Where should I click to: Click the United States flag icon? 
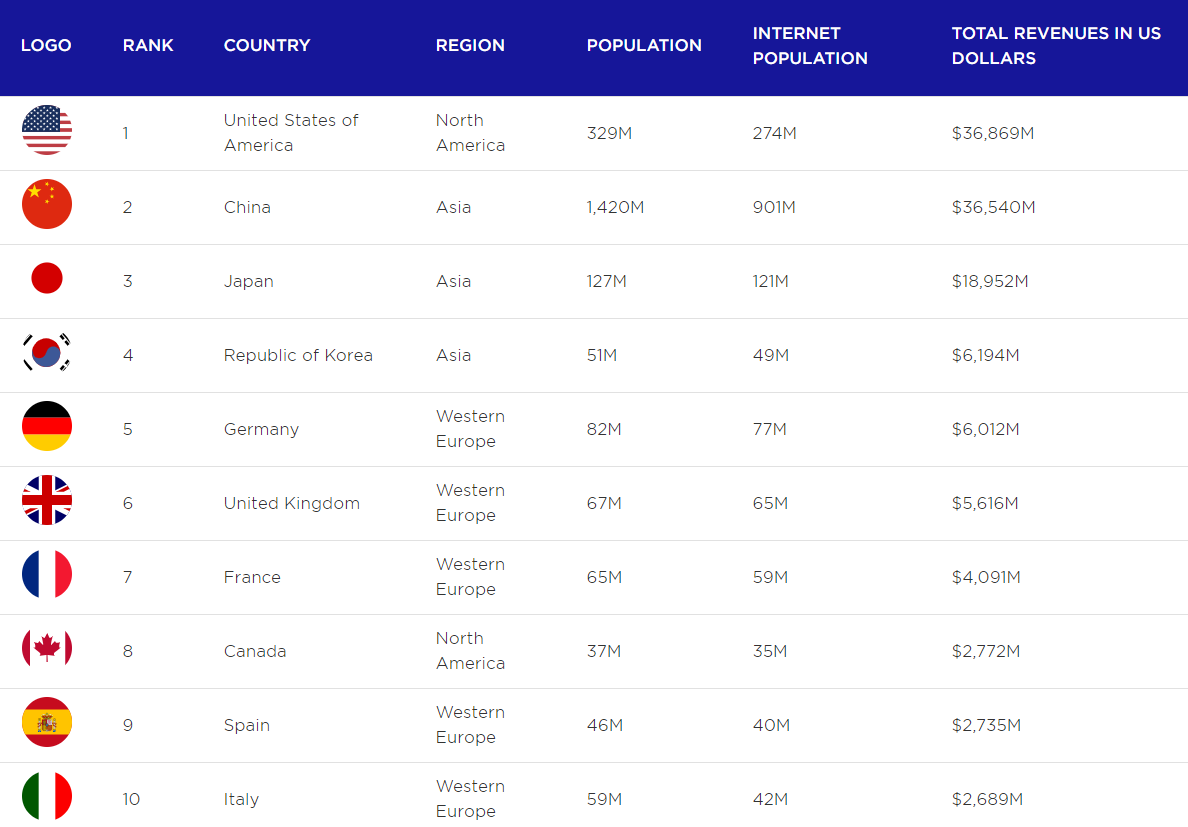coord(47,131)
